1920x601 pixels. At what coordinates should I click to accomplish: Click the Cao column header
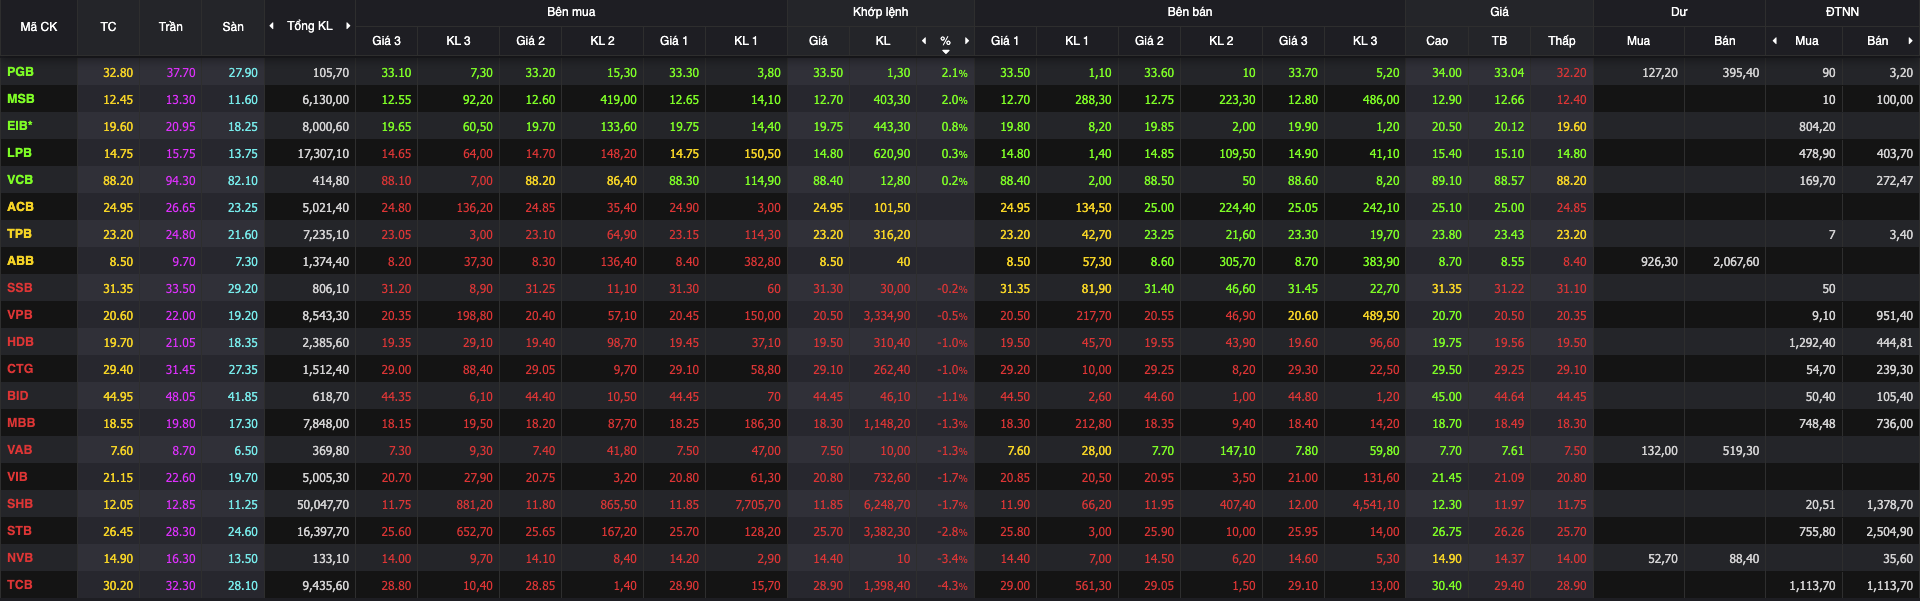pos(1437,41)
